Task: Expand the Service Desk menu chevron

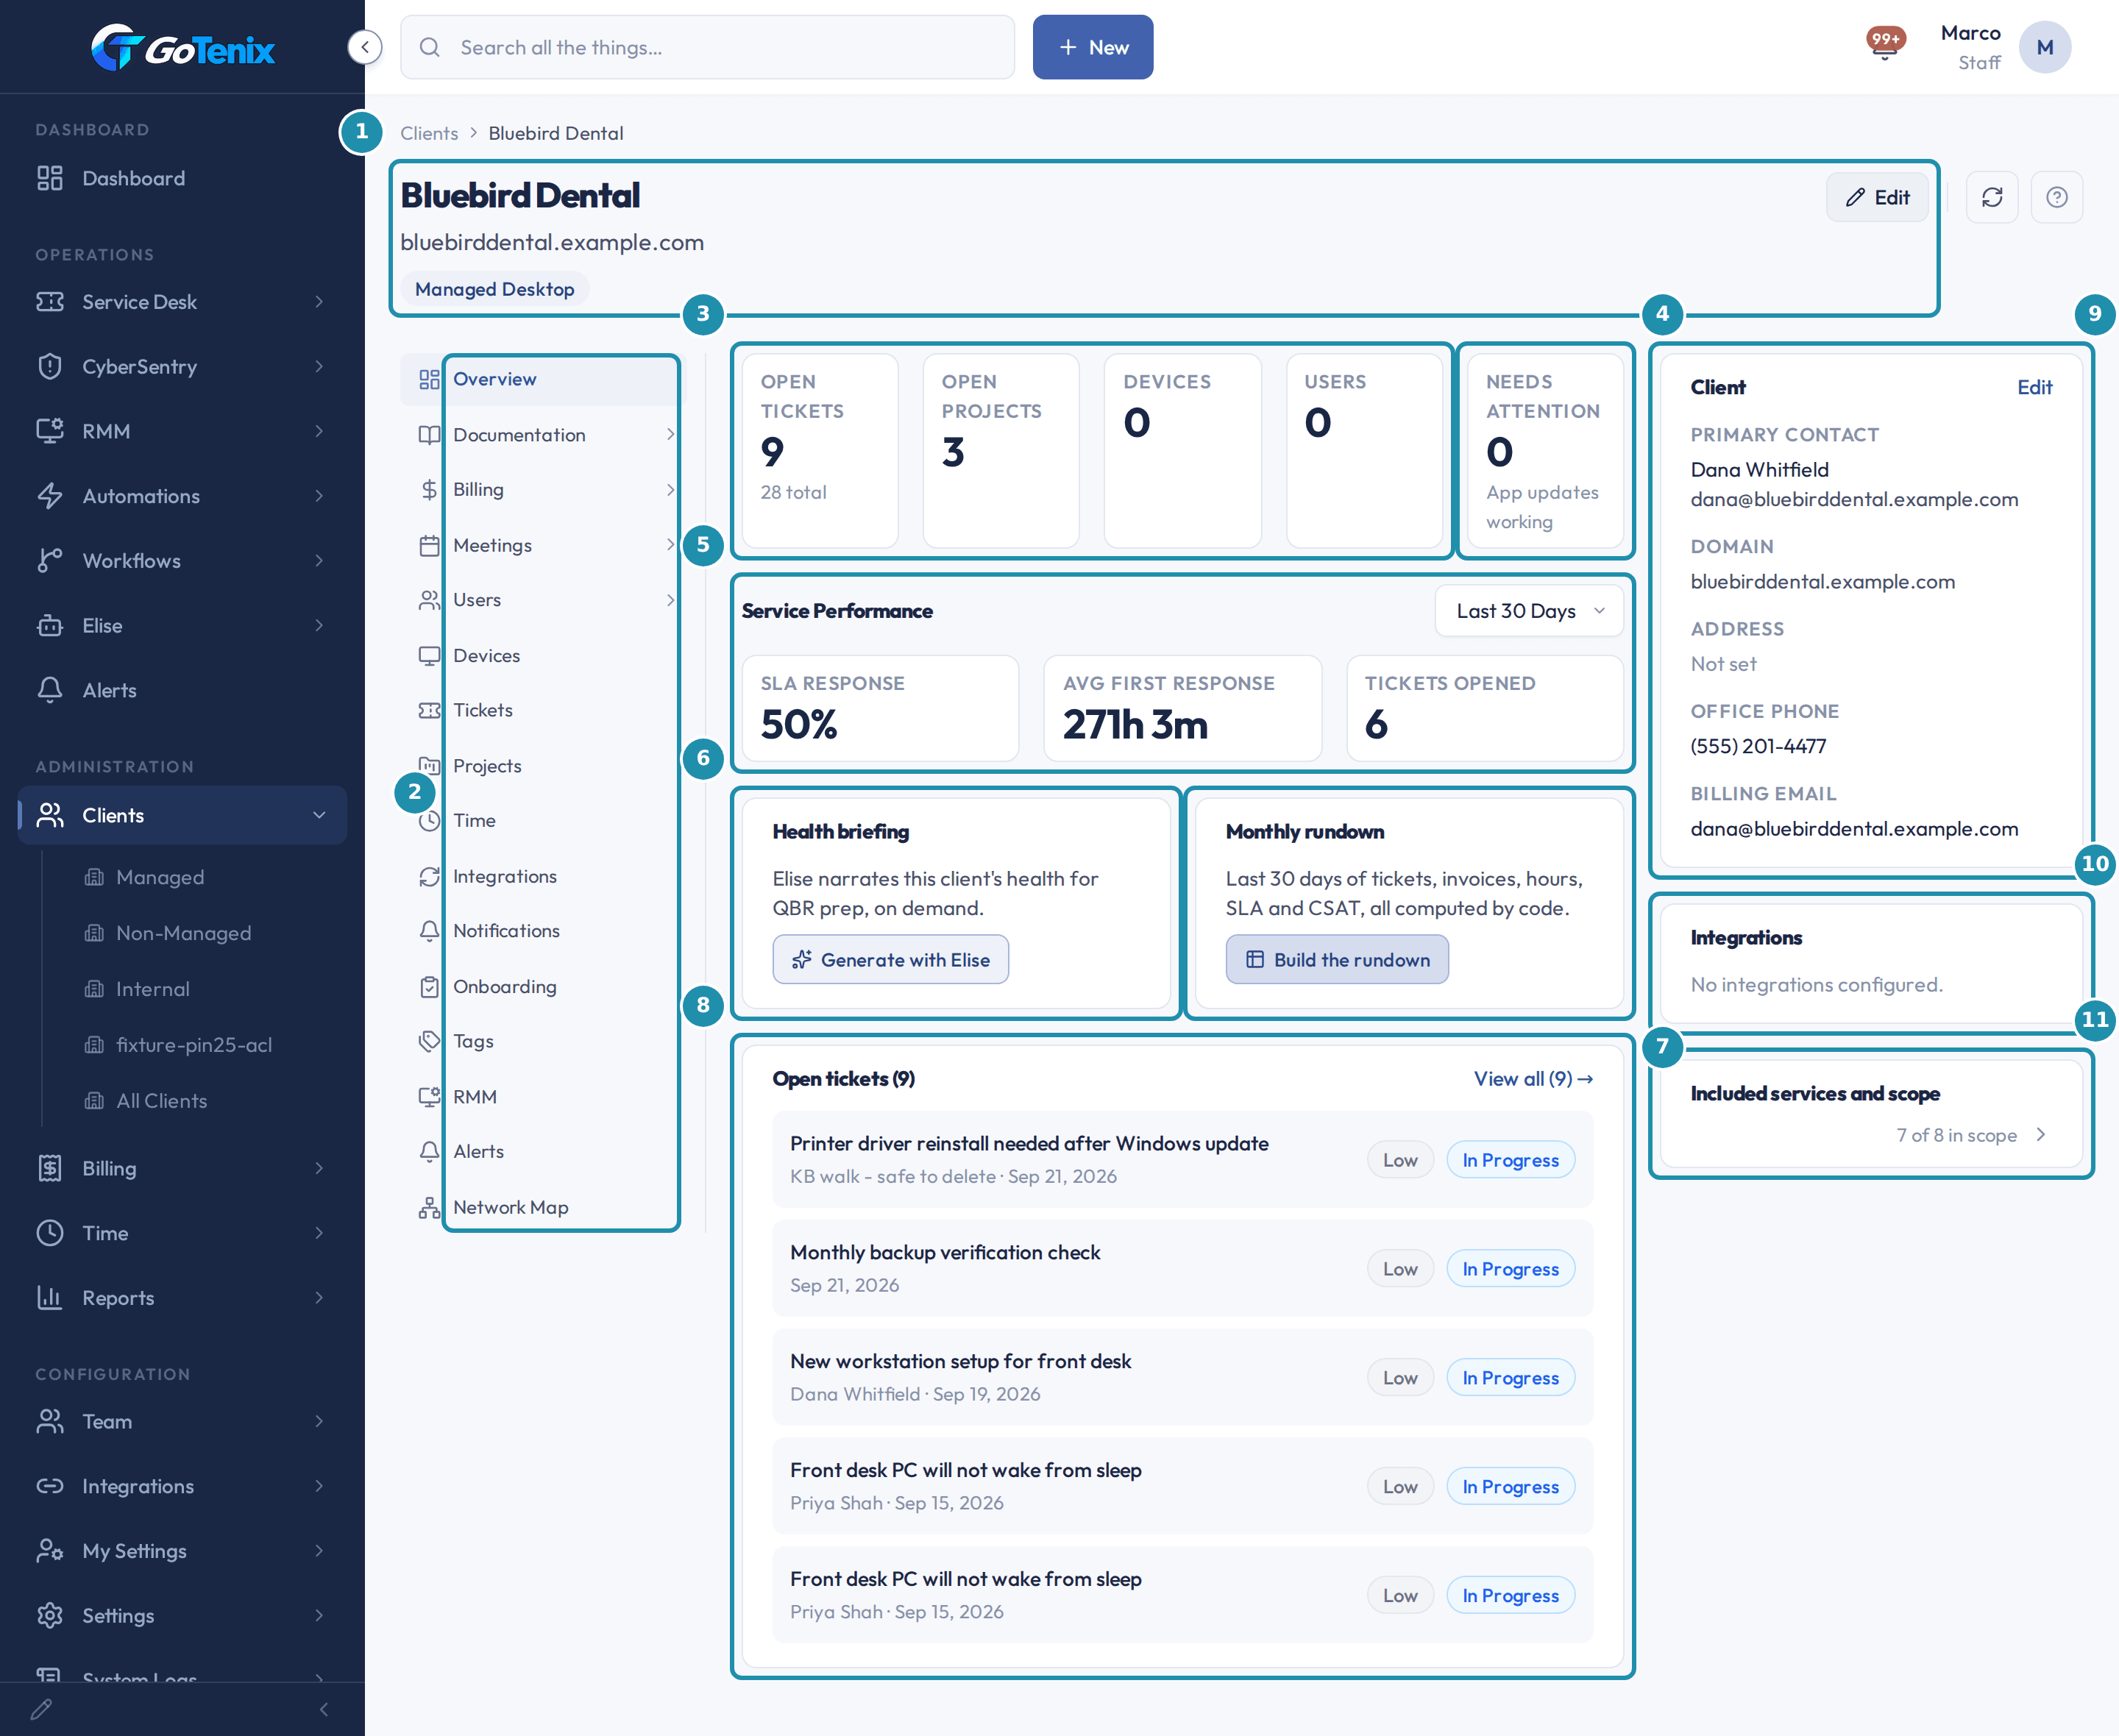Action: (319, 302)
